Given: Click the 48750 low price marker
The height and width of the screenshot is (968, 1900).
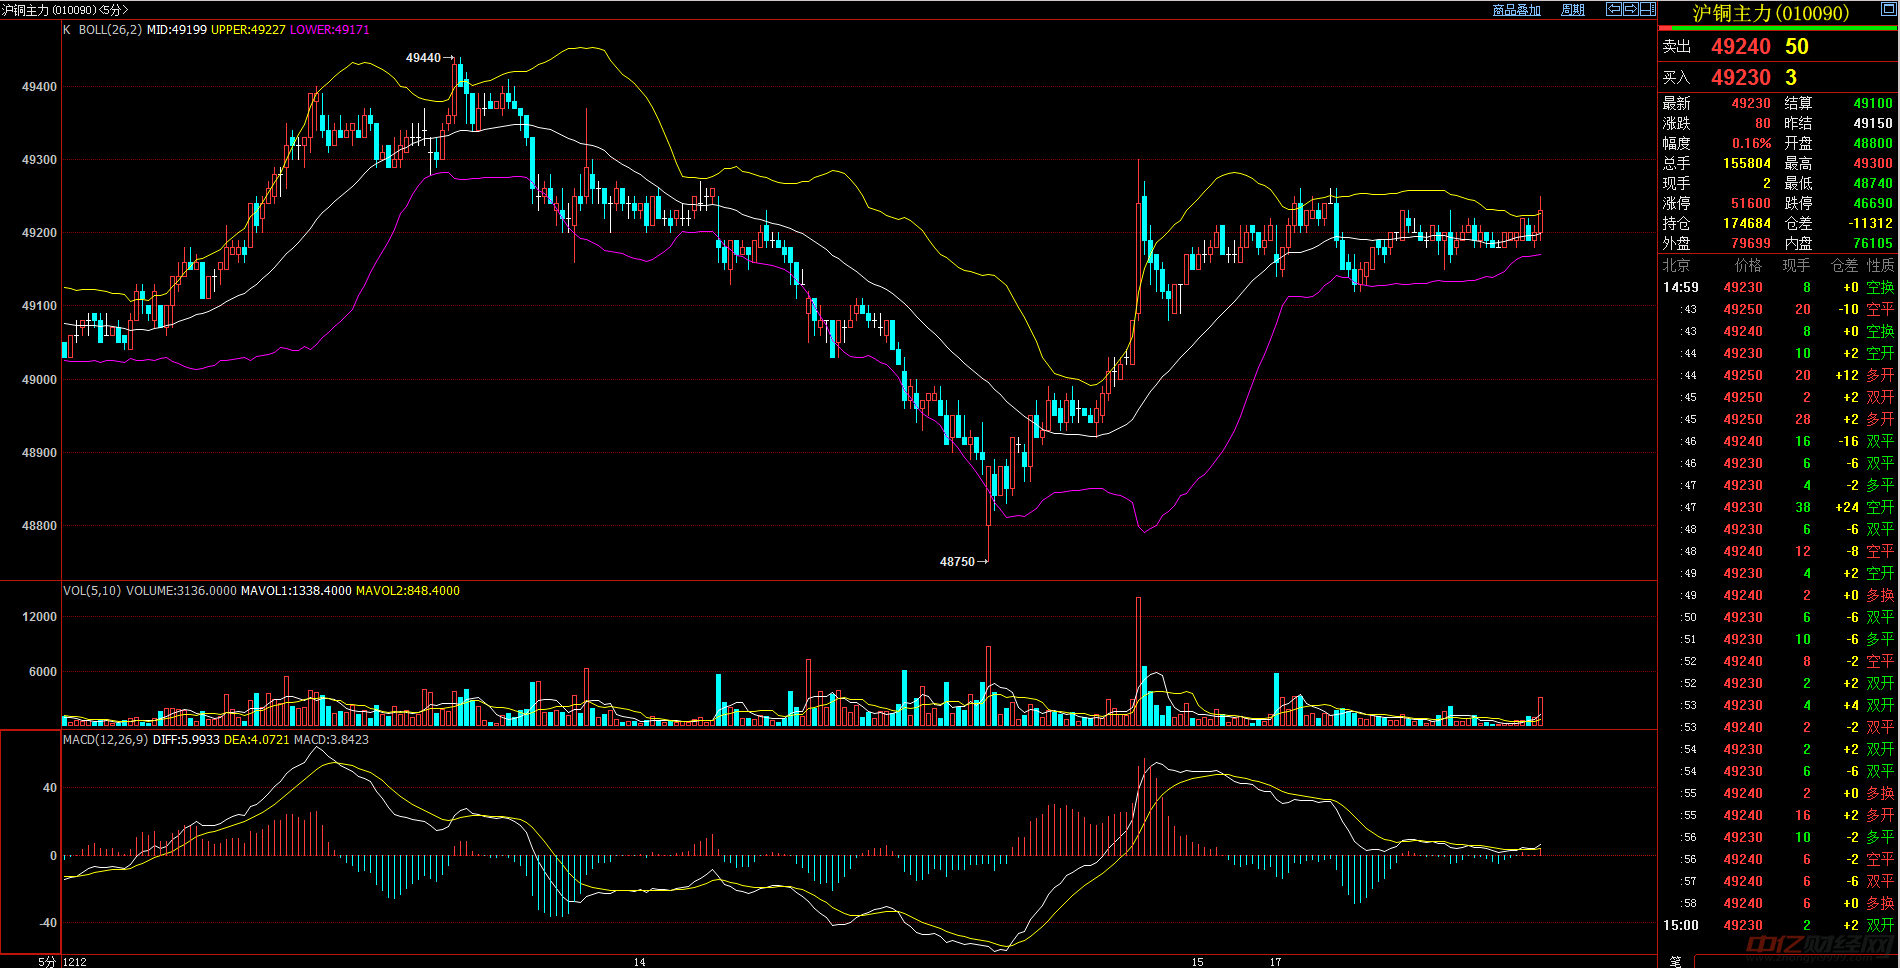Looking at the screenshot, I should (x=957, y=562).
